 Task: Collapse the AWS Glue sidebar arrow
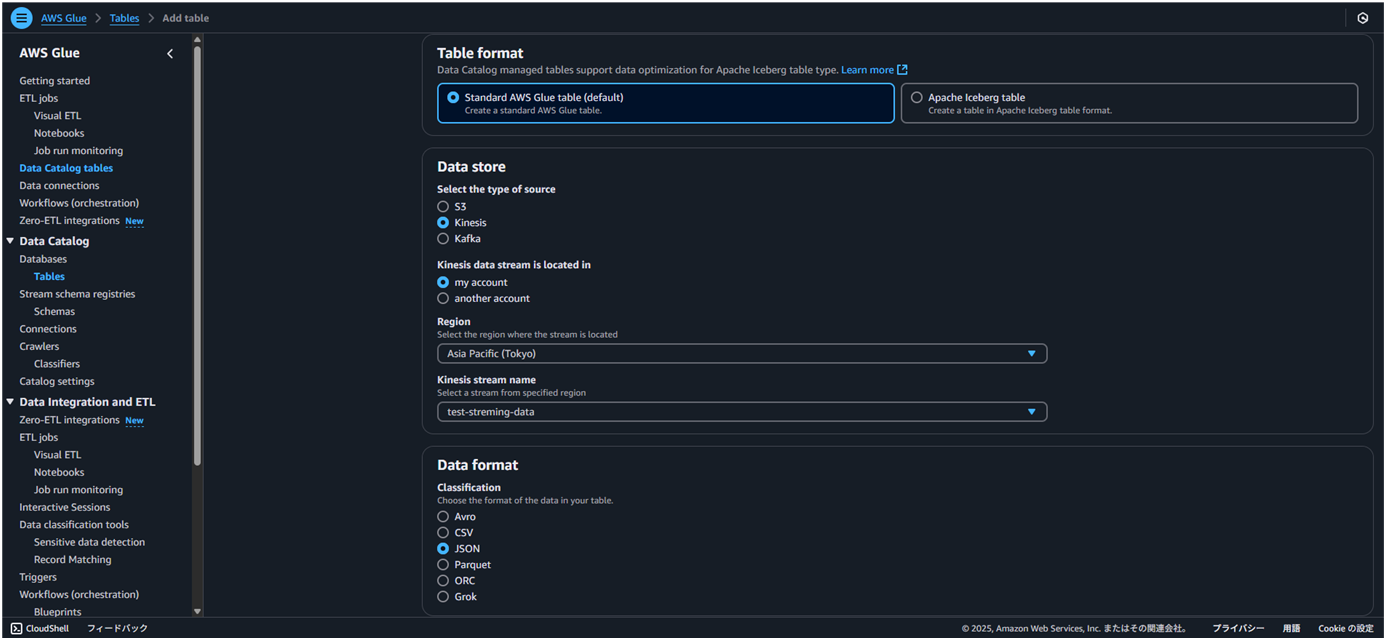click(x=170, y=54)
